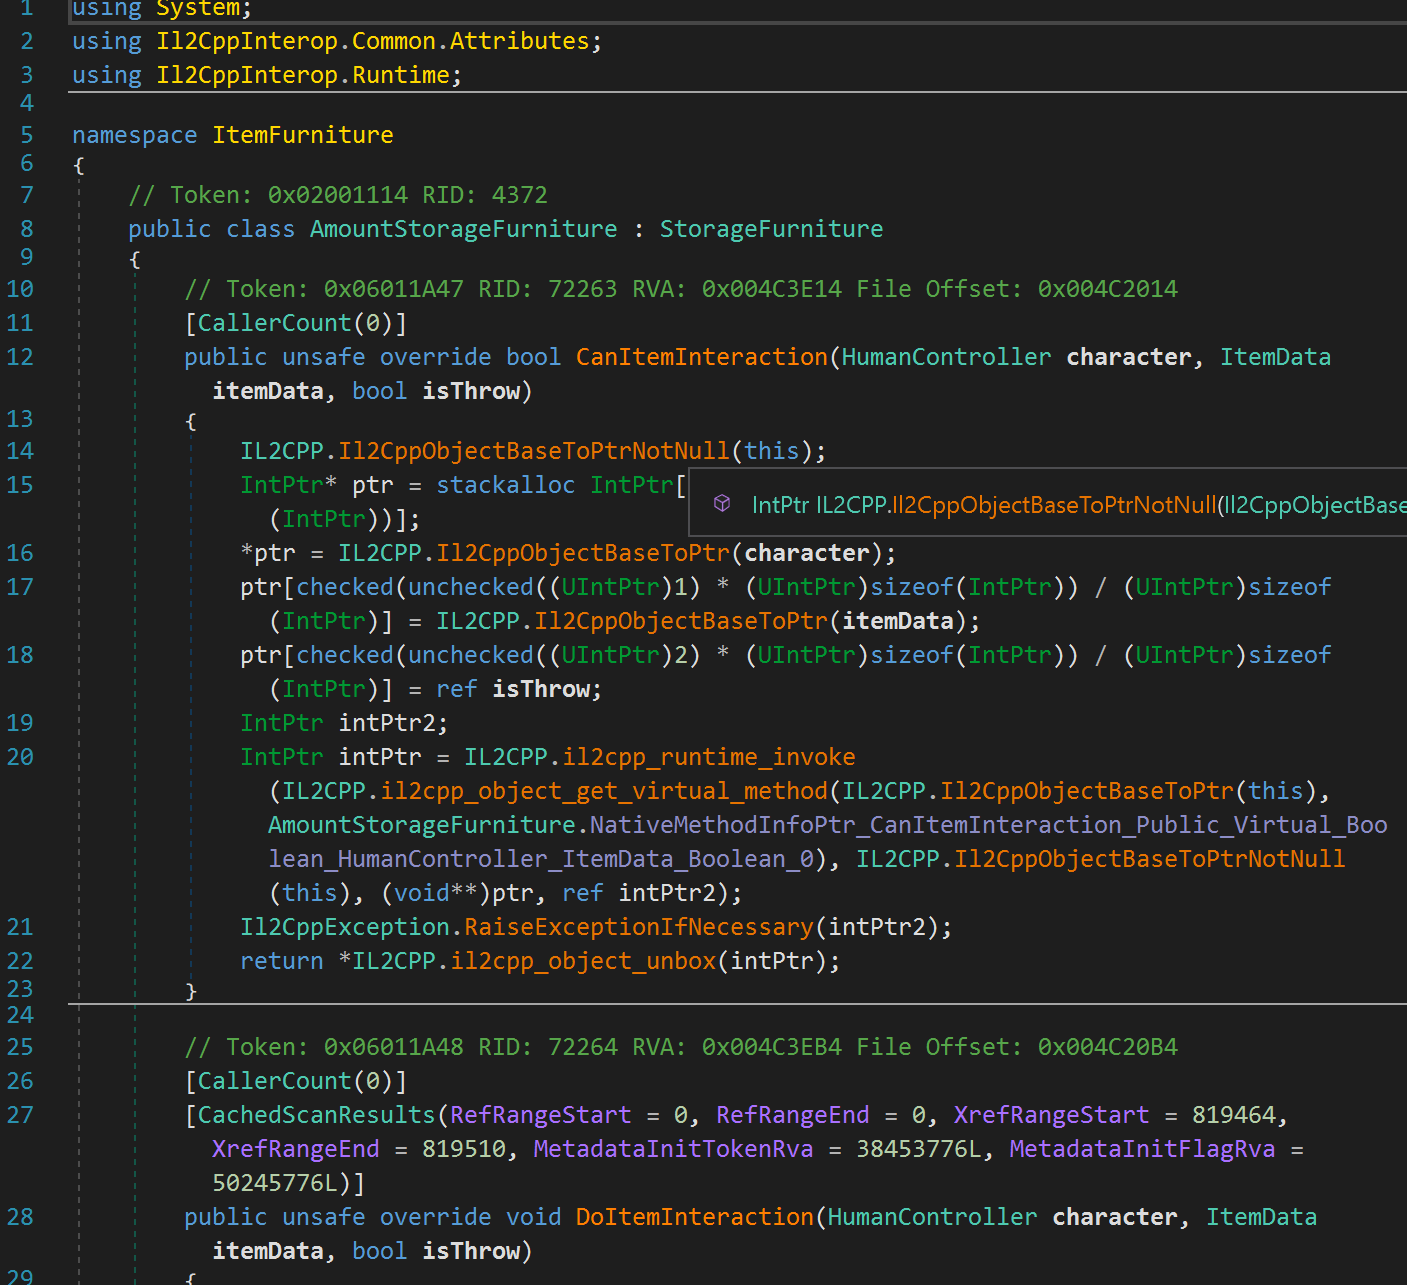Click the return keyword on line 22
Image resolution: width=1407 pixels, height=1285 pixels.
[x=282, y=961]
